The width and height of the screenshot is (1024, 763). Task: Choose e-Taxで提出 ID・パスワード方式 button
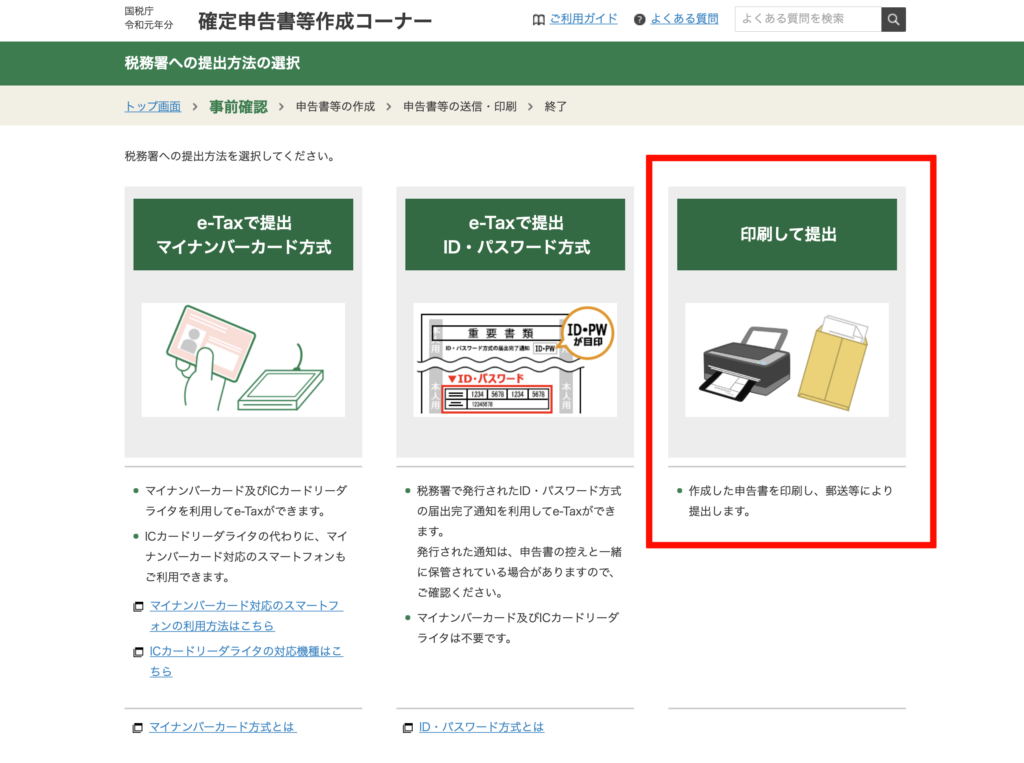(x=514, y=234)
